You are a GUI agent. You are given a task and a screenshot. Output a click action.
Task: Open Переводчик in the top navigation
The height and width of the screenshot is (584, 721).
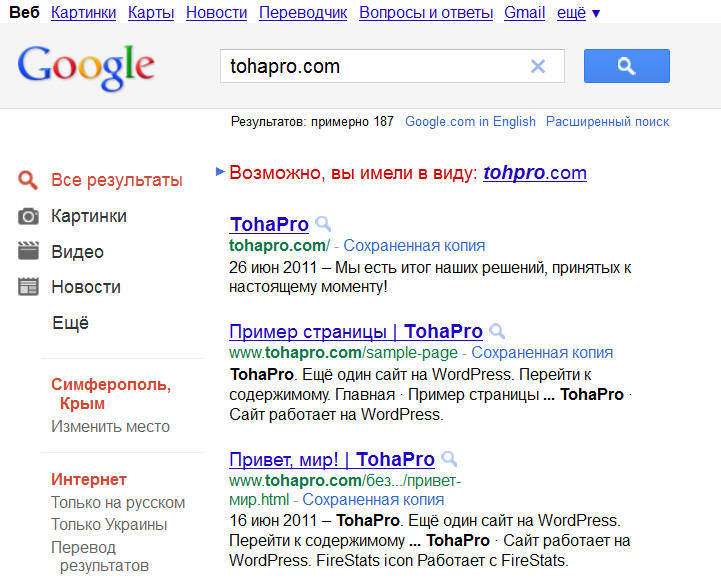coord(303,13)
